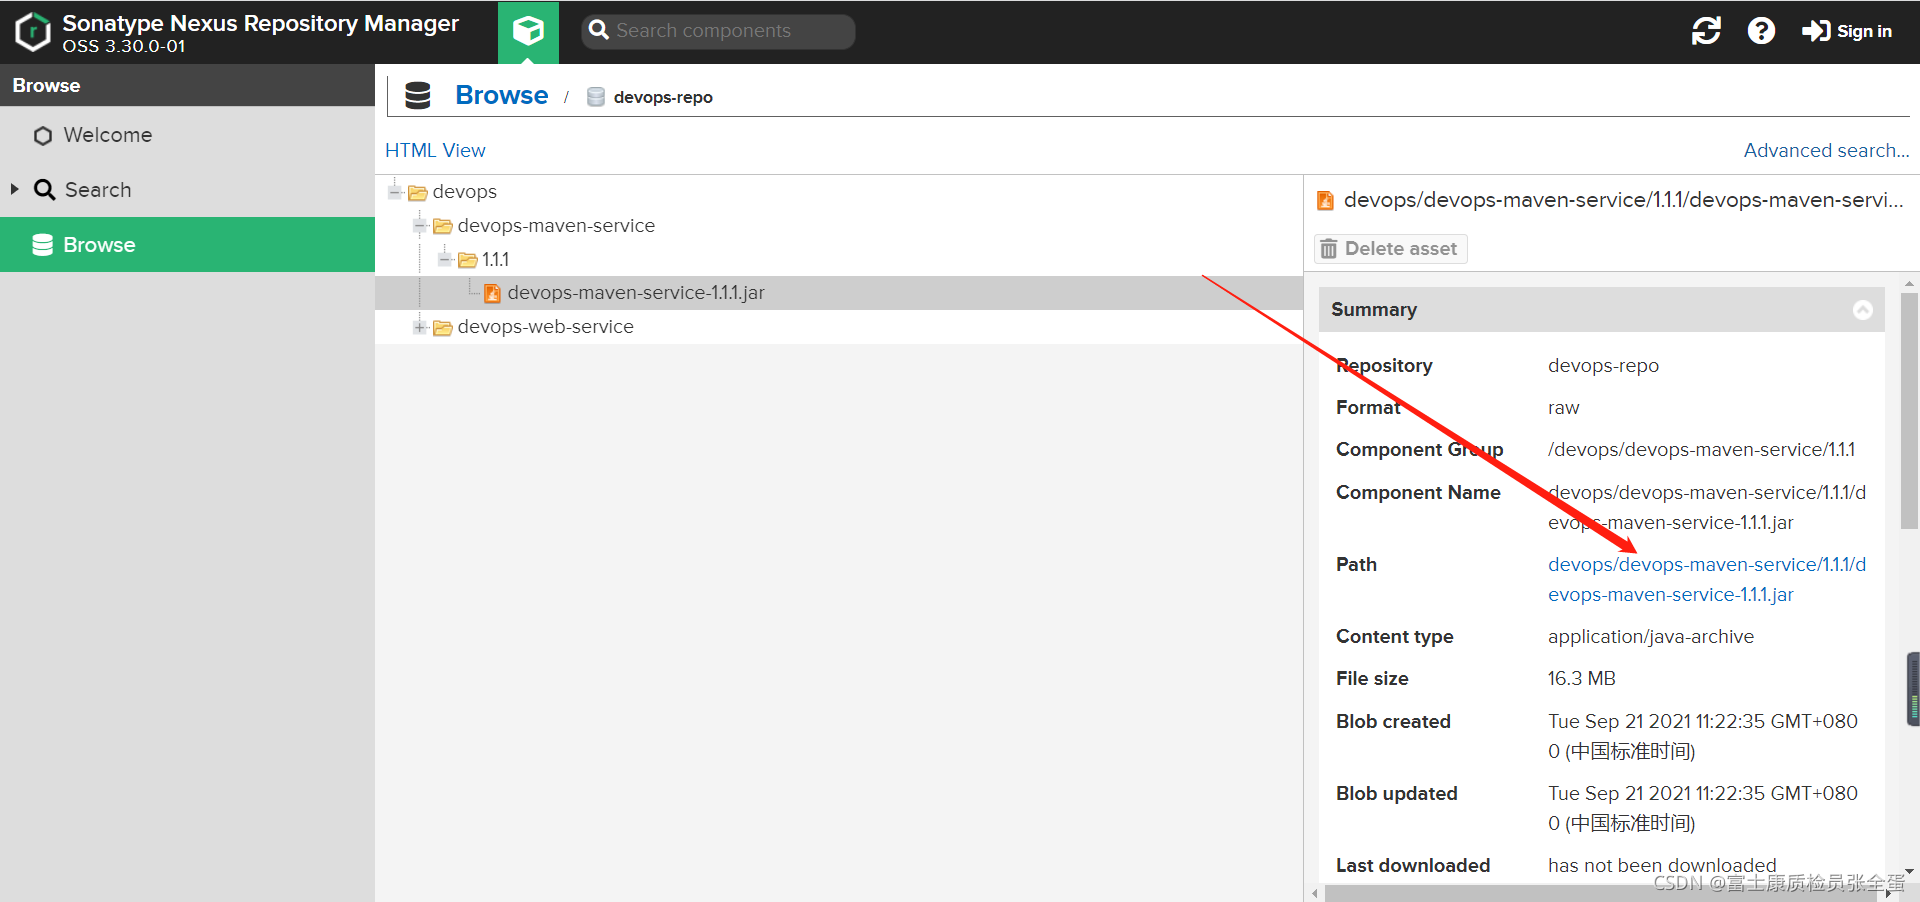Collapse the devops-maven-service node
This screenshot has width=1920, height=902.
(x=420, y=226)
